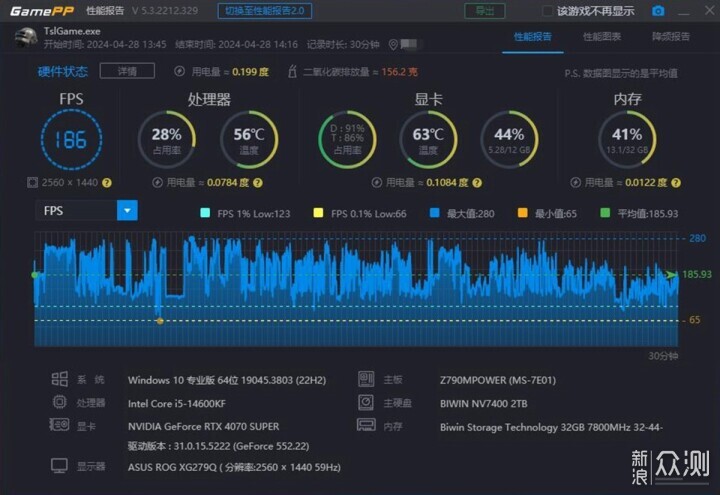Click the green average arrow marker at 185.93
The height and width of the screenshot is (495, 720).
coord(671,275)
